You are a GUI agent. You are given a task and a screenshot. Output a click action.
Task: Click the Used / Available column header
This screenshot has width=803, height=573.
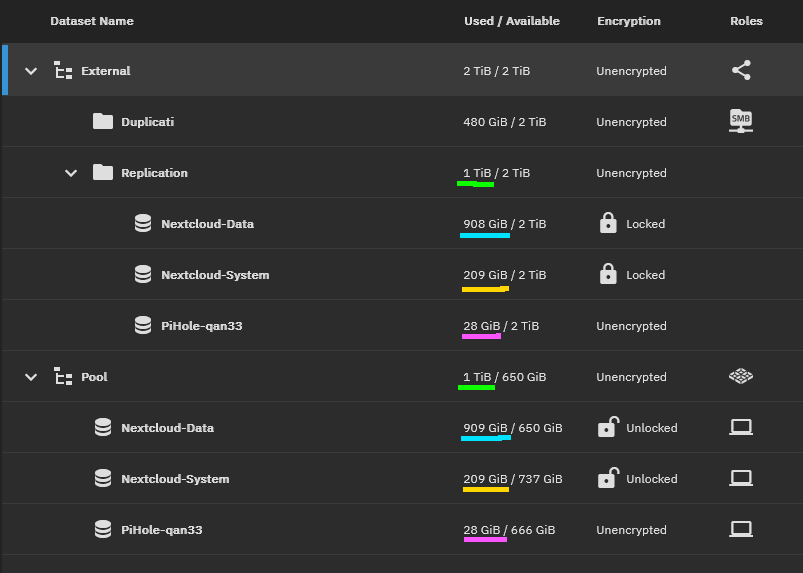pyautogui.click(x=512, y=21)
